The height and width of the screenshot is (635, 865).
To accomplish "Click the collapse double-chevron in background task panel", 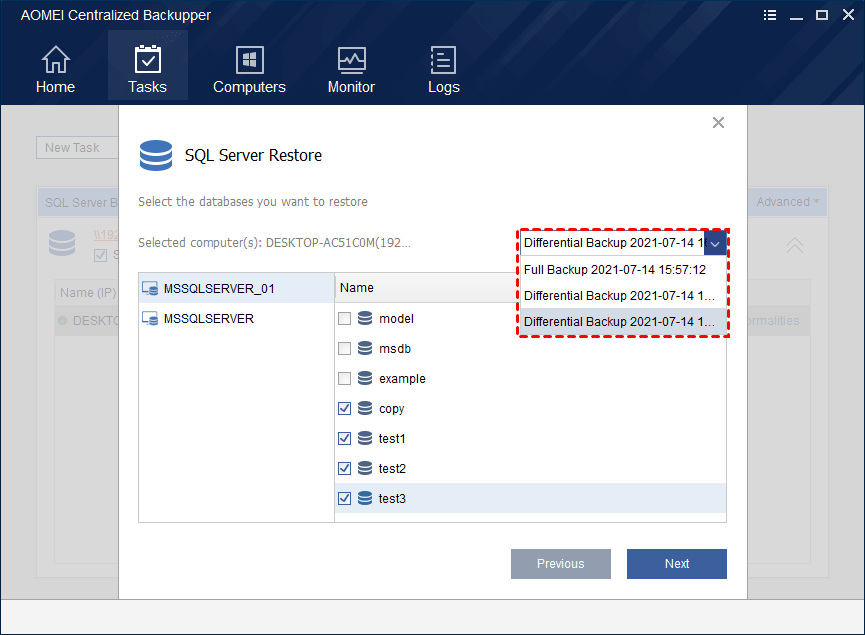I will [x=794, y=245].
